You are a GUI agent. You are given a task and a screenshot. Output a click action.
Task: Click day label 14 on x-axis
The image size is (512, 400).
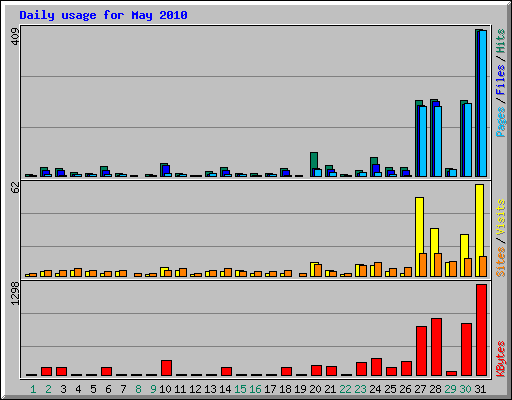[x=225, y=389]
